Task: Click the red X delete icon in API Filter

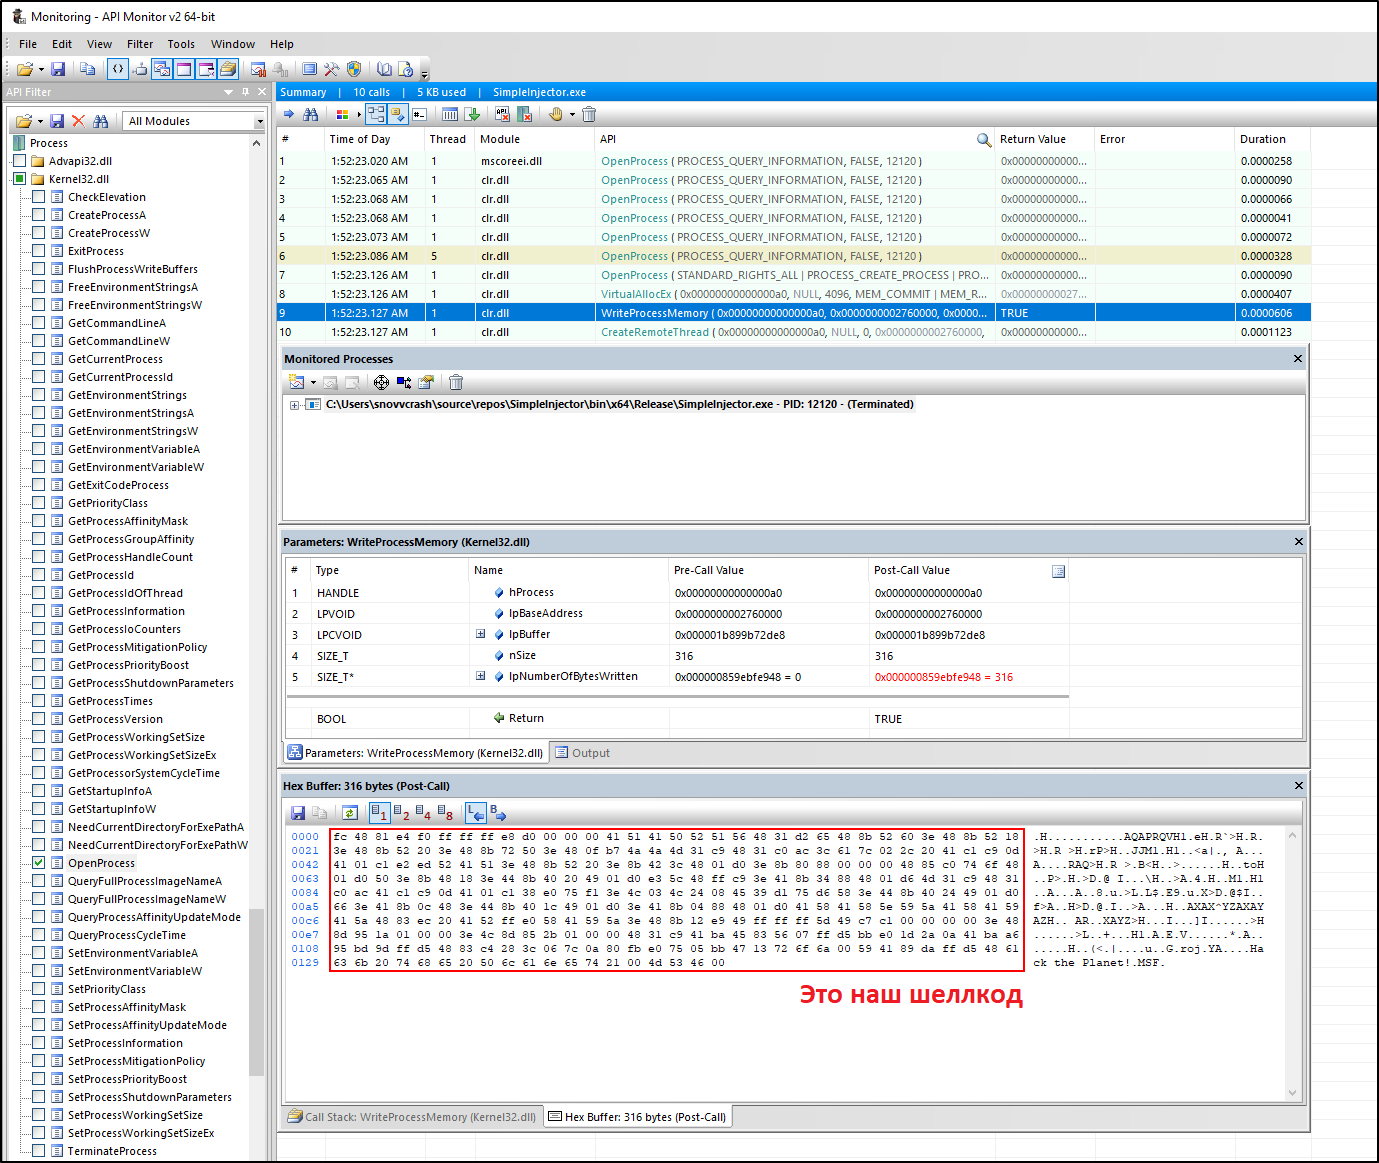Action: tap(78, 121)
